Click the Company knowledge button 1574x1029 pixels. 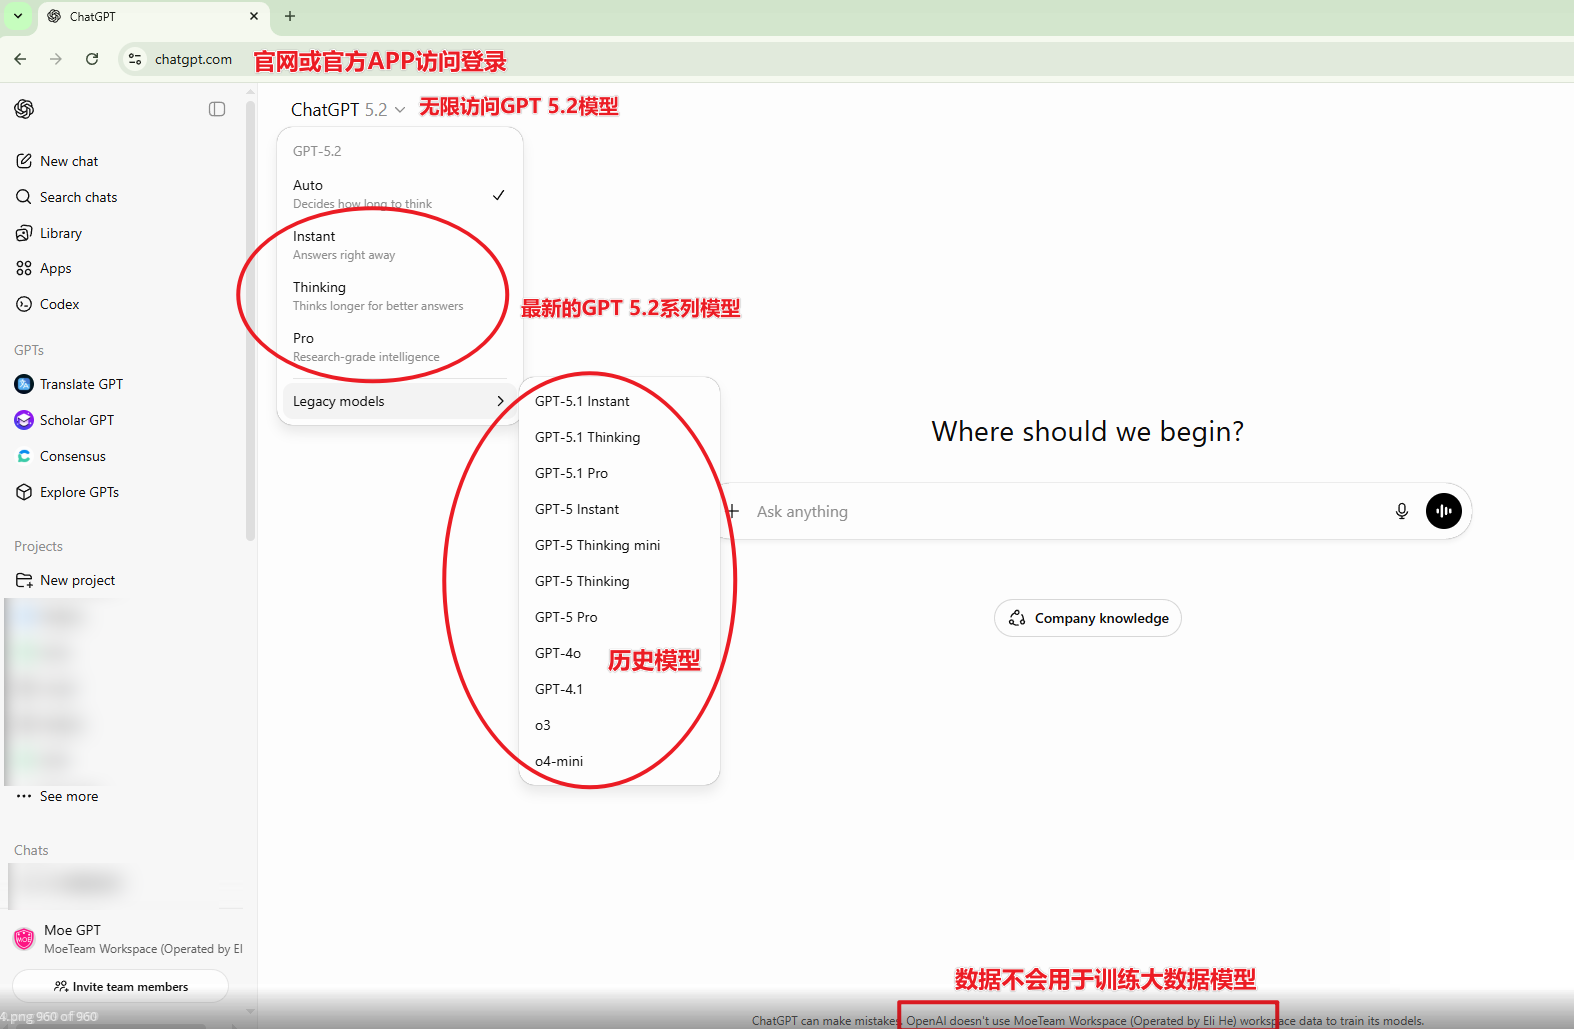tap(1087, 618)
